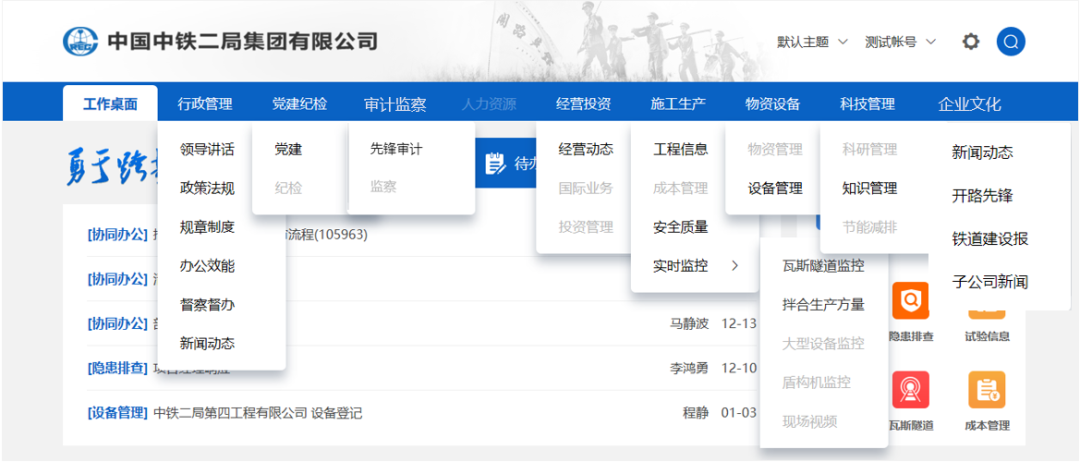Select 瓦斯隧道监控 submenu item
Image resolution: width=1080 pixels, height=462 pixels.
tap(824, 266)
